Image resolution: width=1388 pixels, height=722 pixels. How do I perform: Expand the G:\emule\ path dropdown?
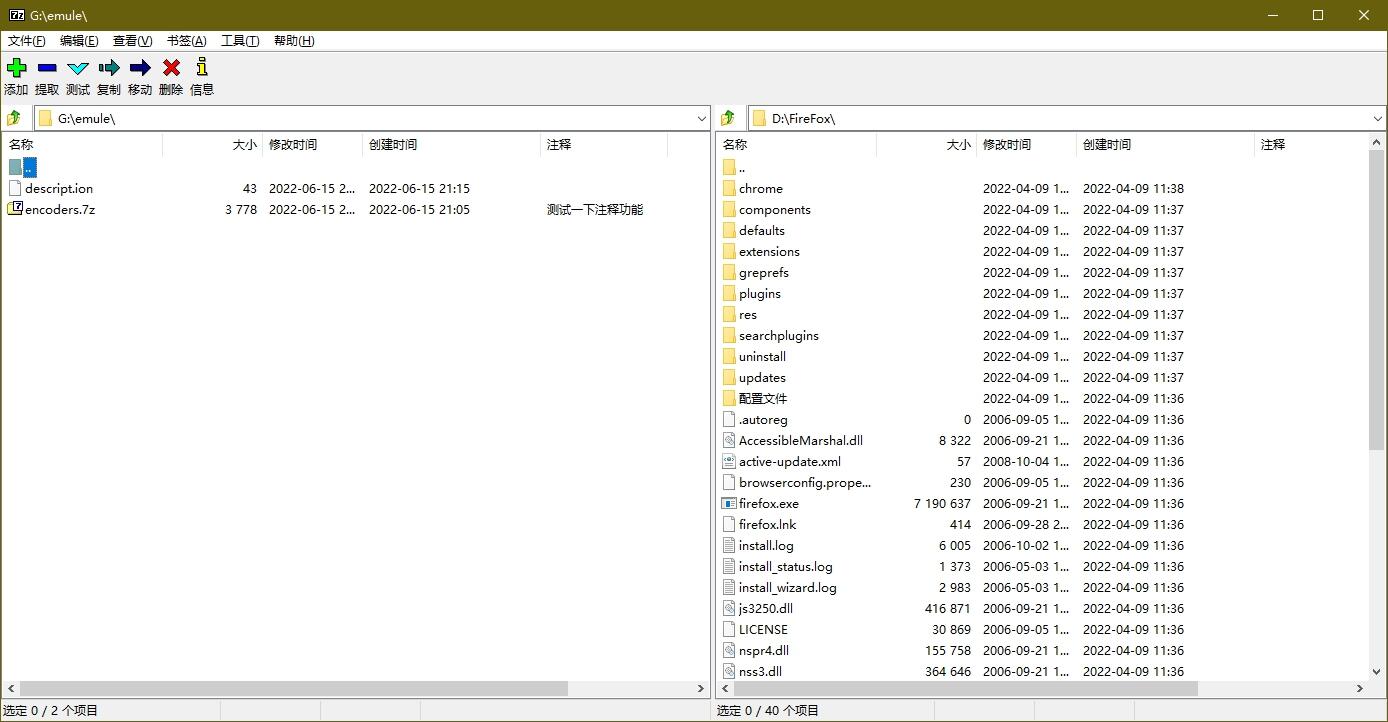(x=701, y=118)
